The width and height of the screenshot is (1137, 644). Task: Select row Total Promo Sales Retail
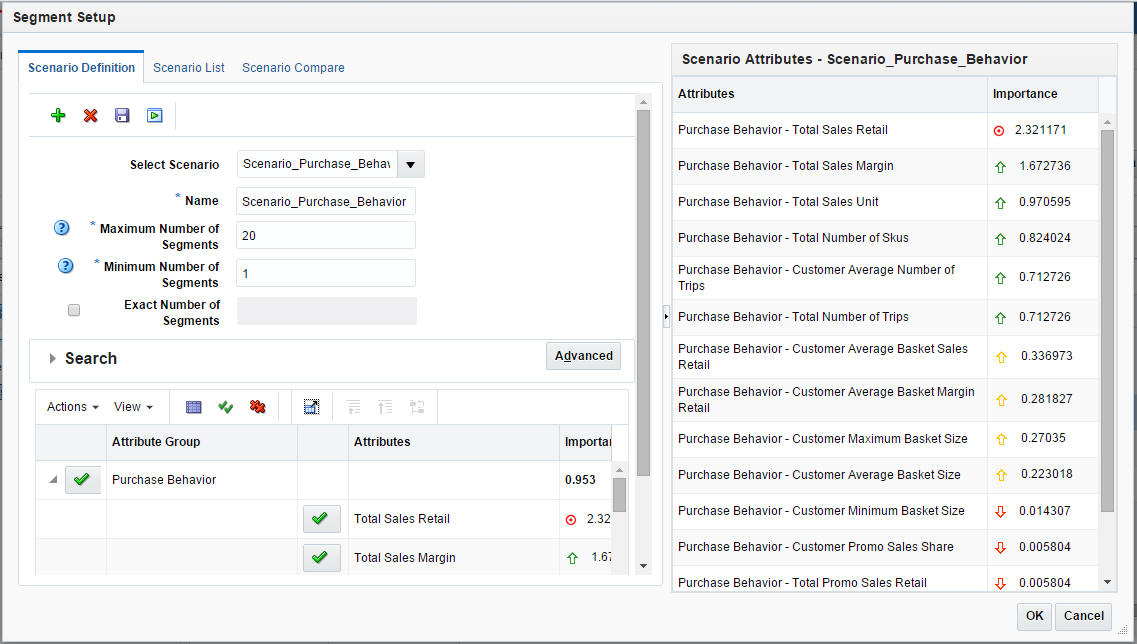click(885, 581)
